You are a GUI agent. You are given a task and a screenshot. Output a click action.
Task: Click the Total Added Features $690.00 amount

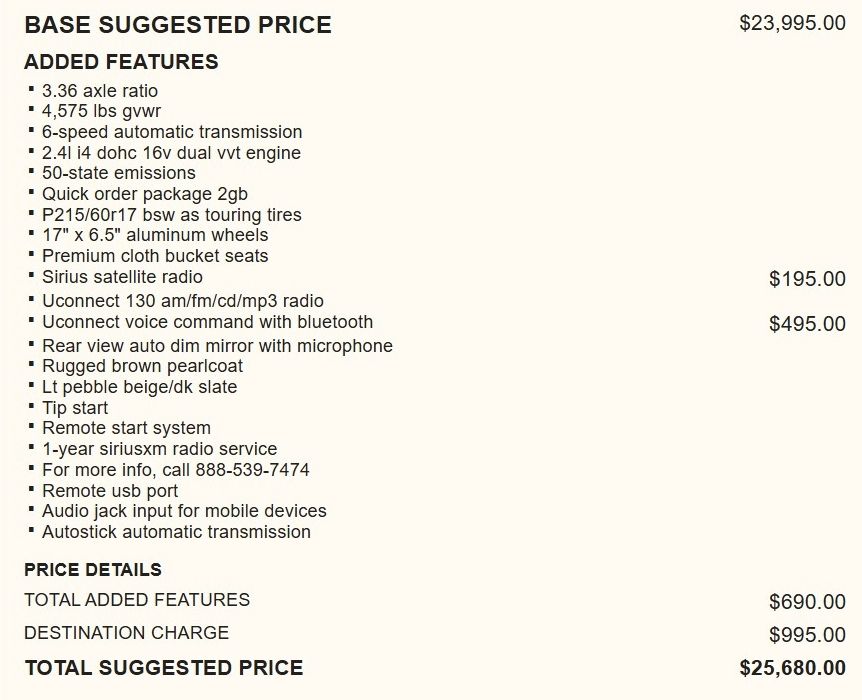[x=807, y=602]
